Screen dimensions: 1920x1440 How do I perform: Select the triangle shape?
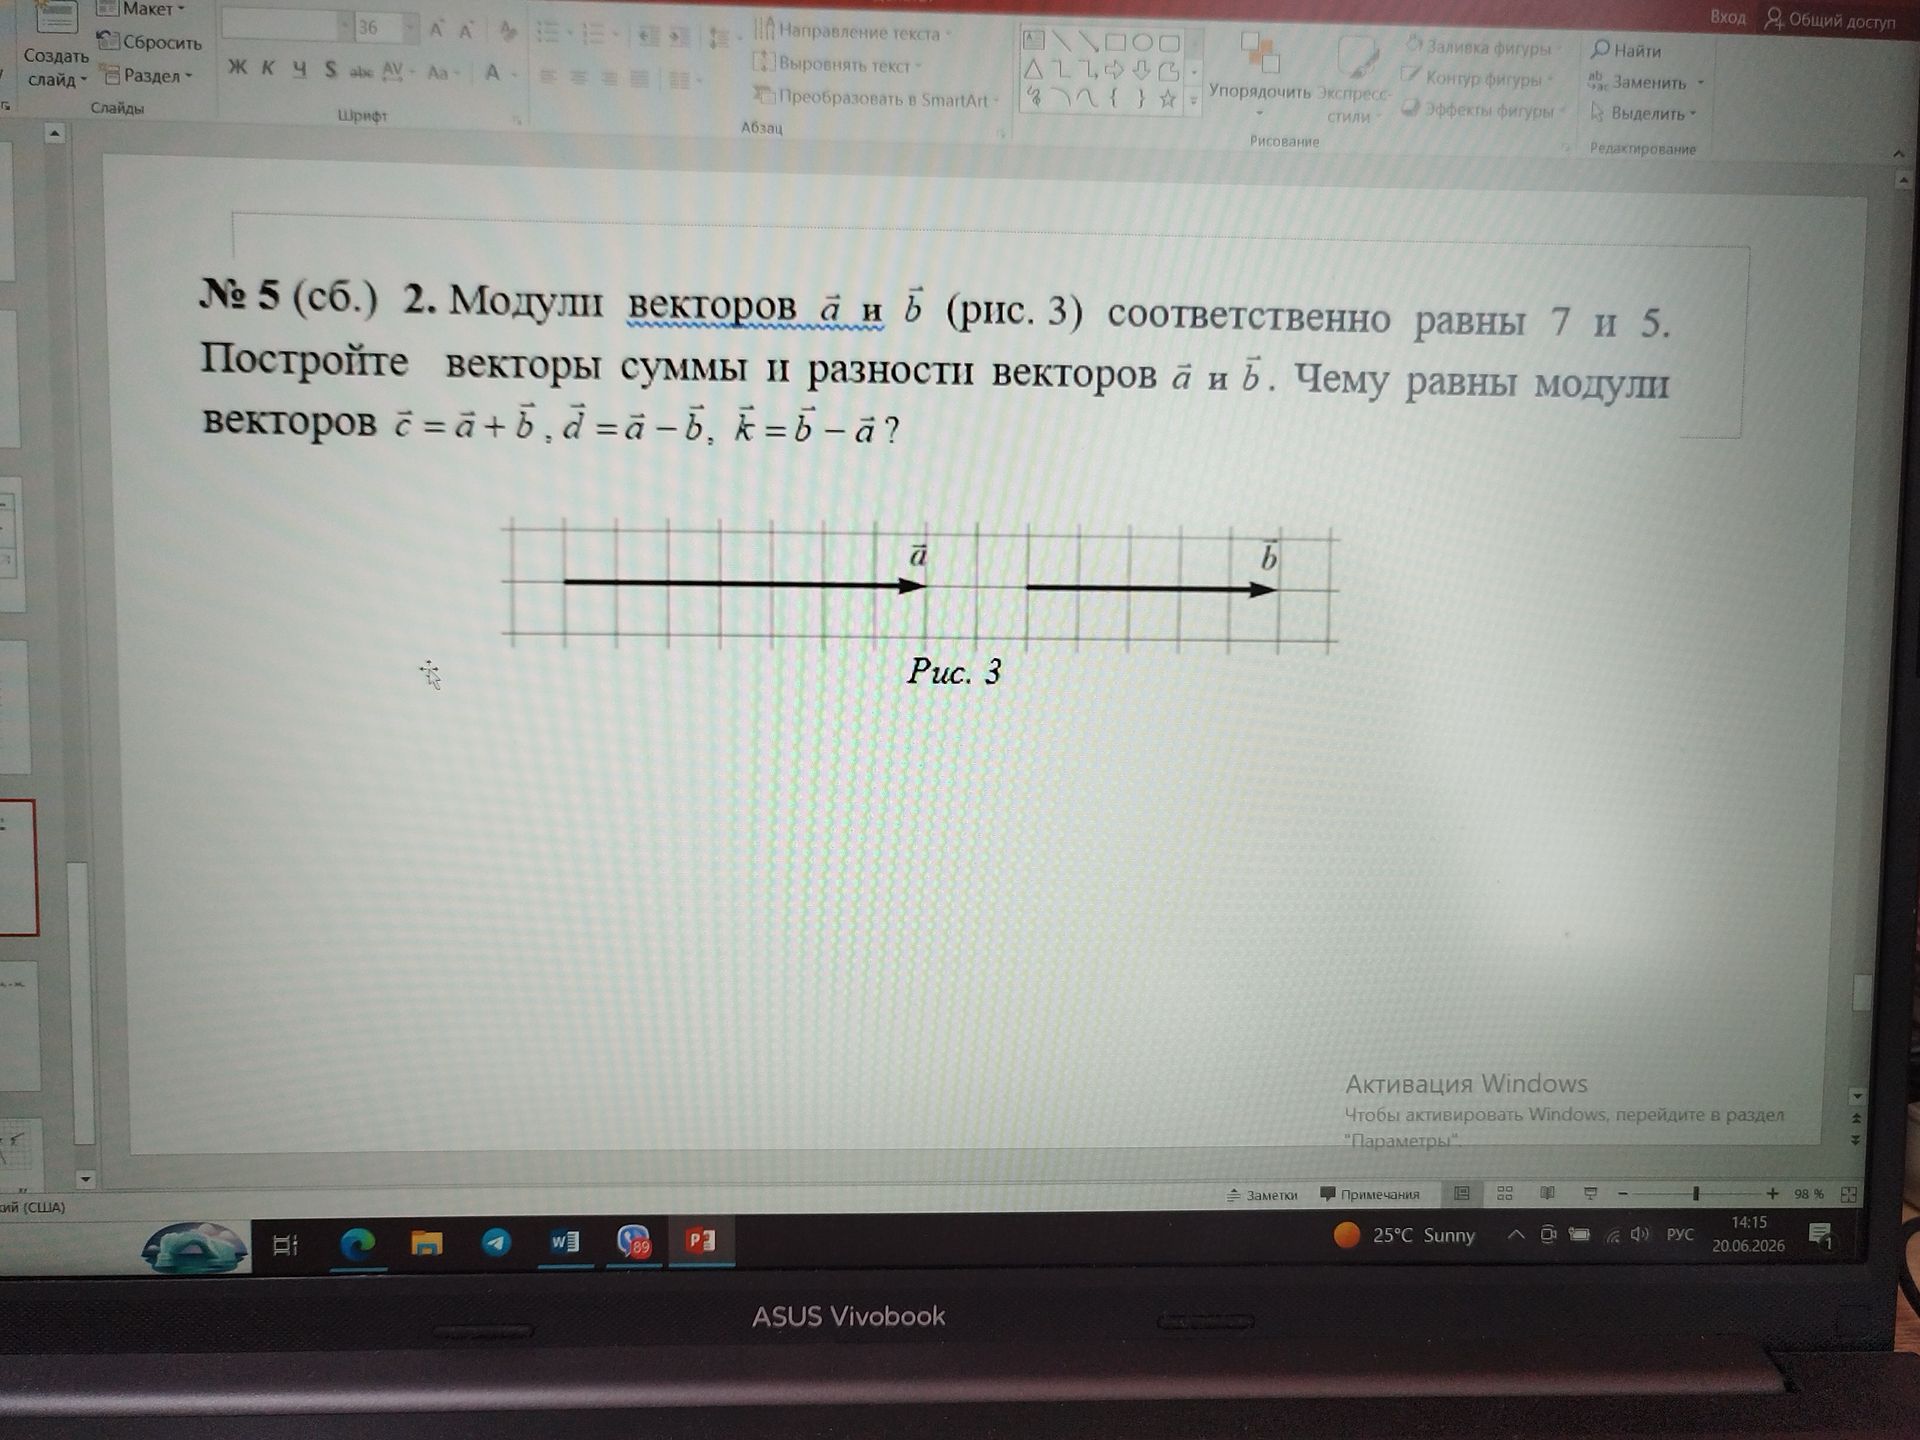click(x=1034, y=69)
